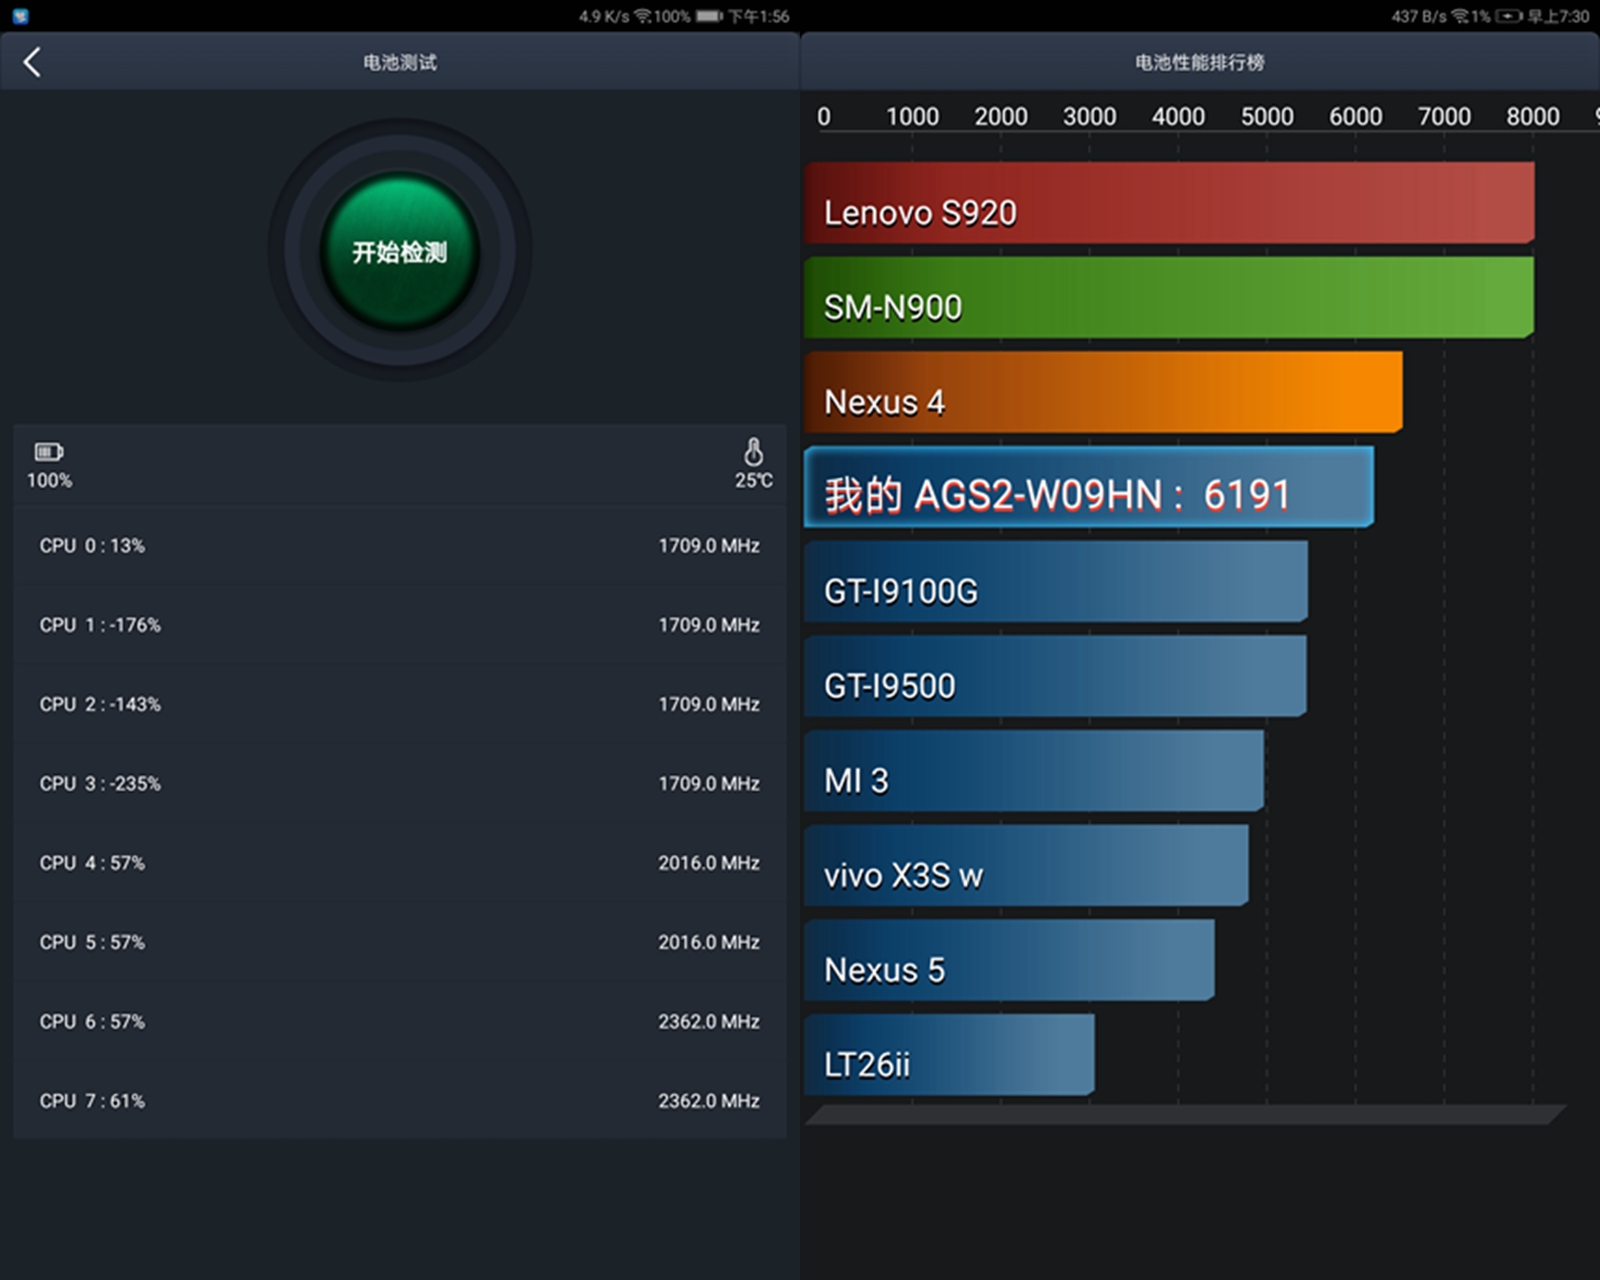Tap the battery level icon above 100%
The image size is (1600, 1280).
point(49,452)
